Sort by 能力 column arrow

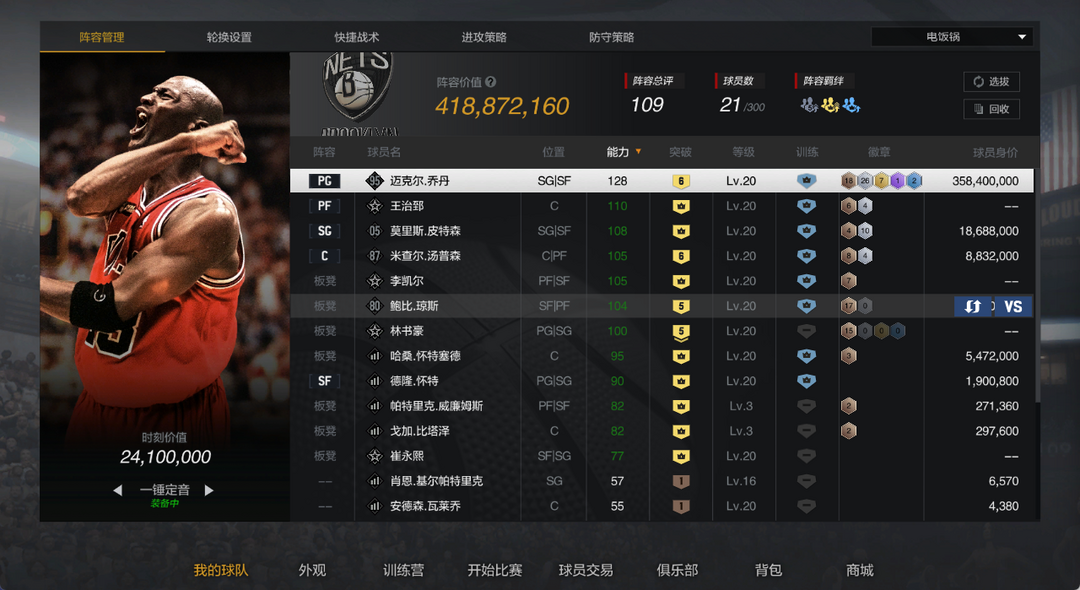(x=638, y=151)
